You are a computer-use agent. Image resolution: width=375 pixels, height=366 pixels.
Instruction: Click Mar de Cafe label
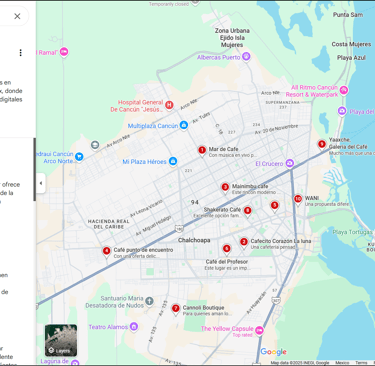223,149
